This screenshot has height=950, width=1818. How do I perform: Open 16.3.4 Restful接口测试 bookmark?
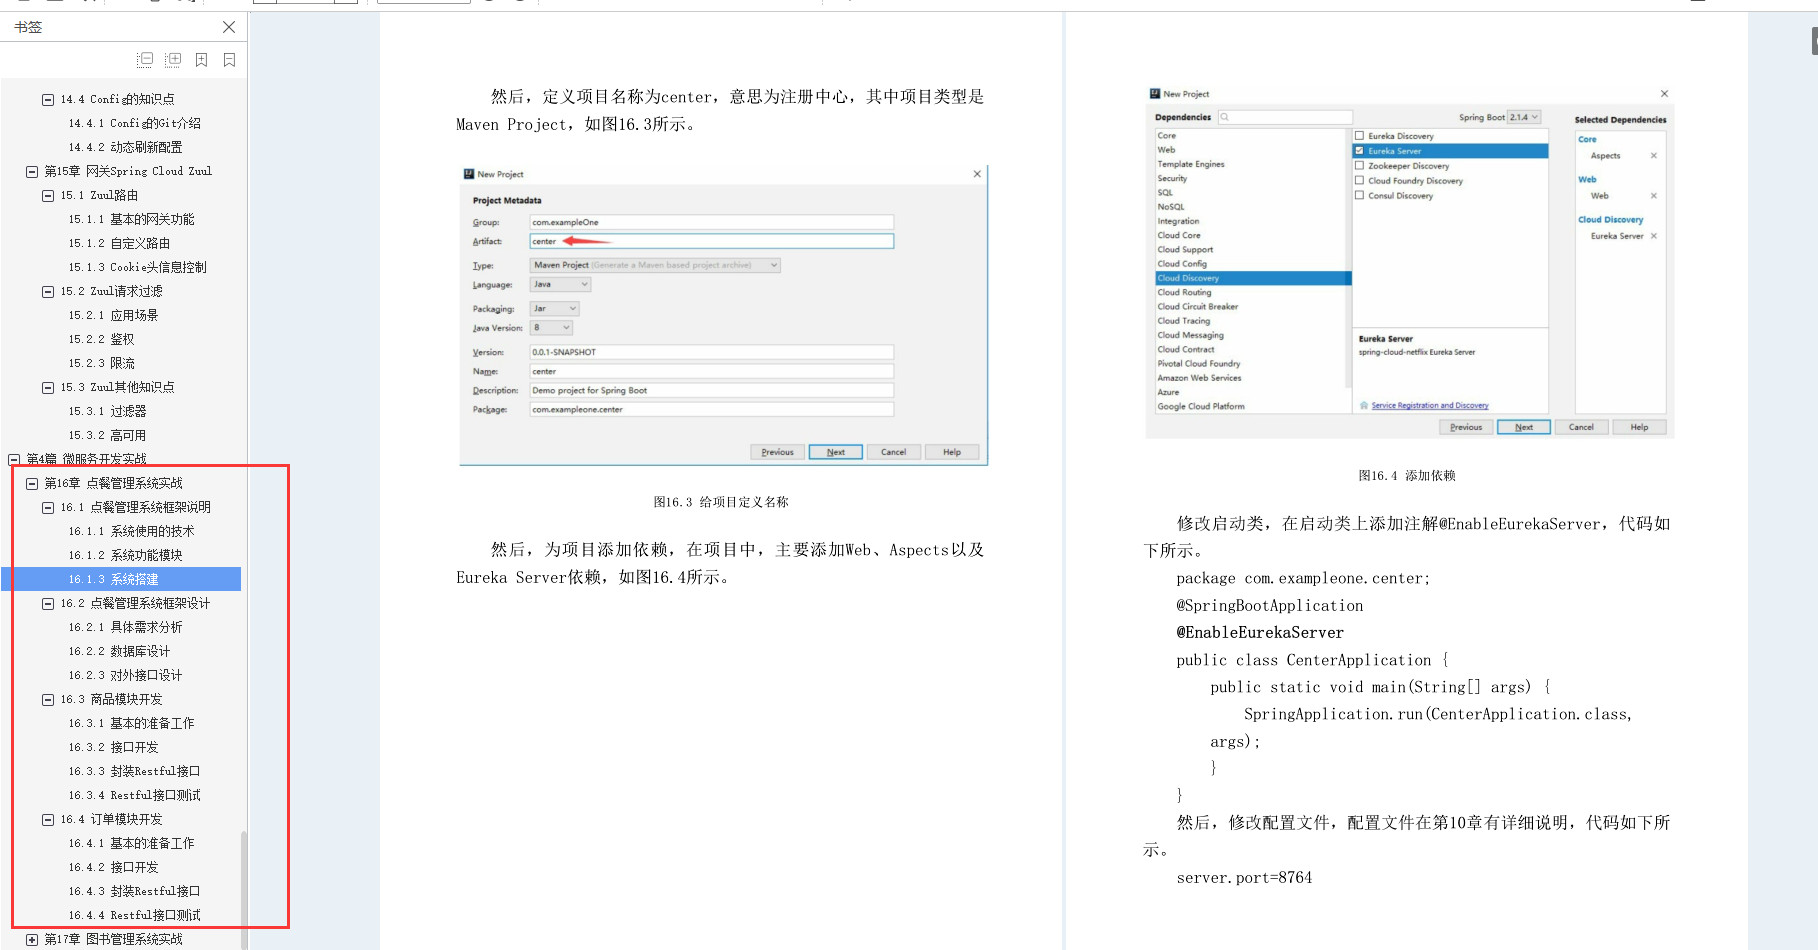coord(134,795)
